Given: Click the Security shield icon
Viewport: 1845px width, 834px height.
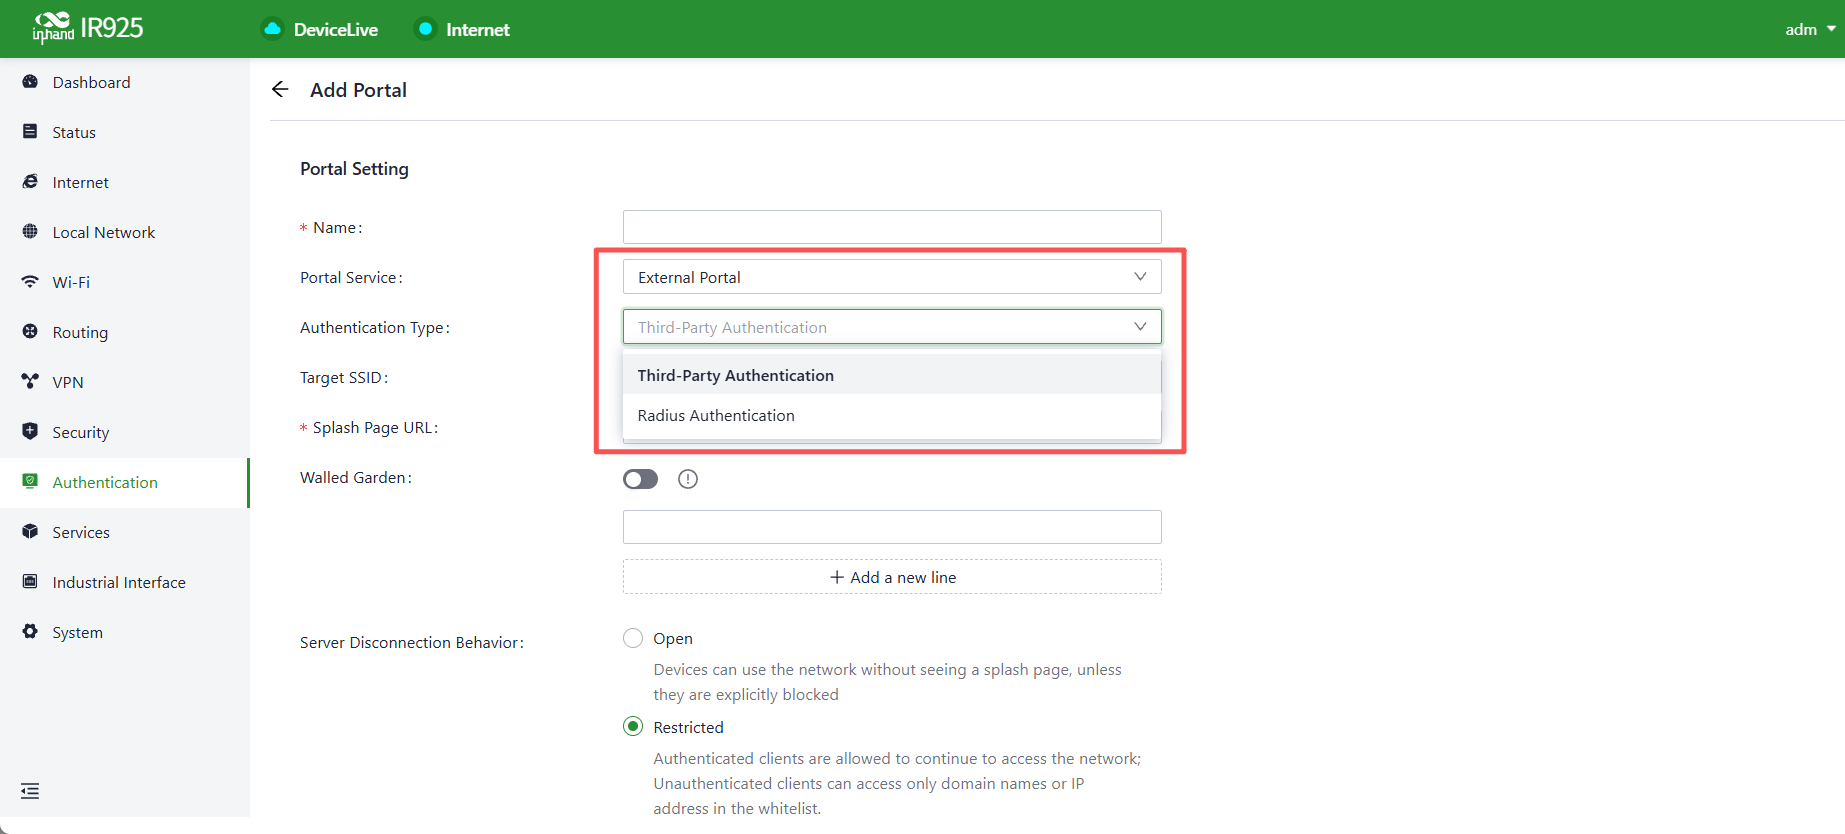Looking at the screenshot, I should pos(30,432).
